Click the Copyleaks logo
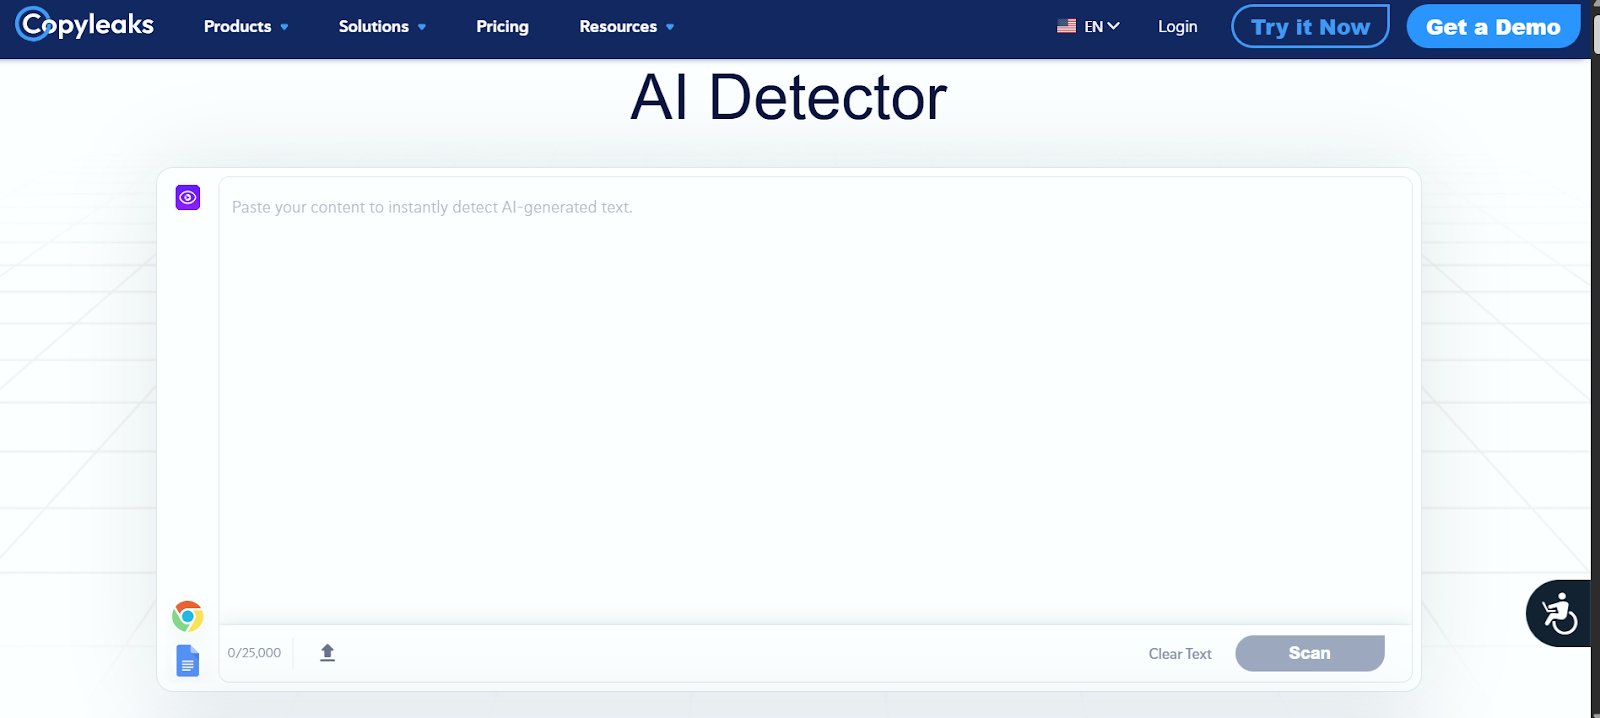The height and width of the screenshot is (718, 1600). point(85,25)
